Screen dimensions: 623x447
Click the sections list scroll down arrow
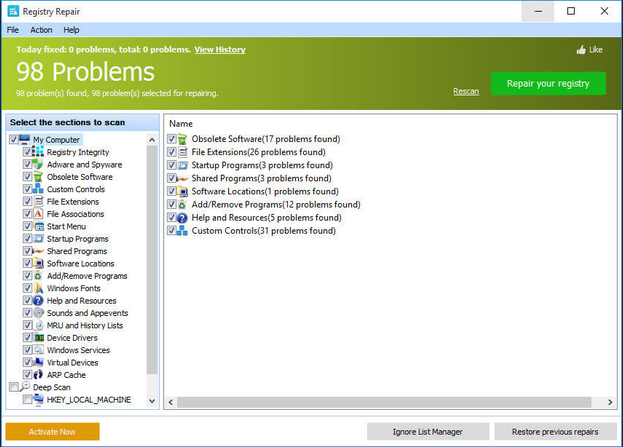coord(152,401)
